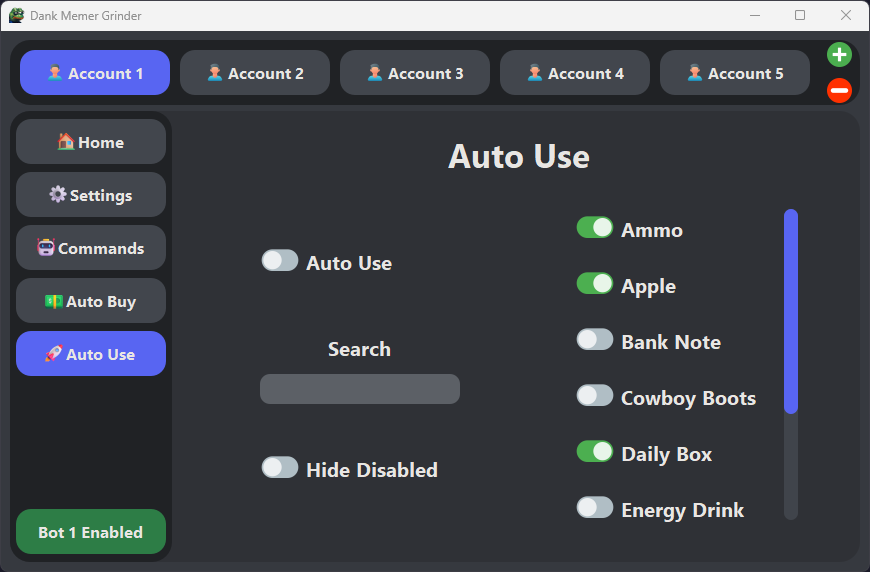Close the Dank Memer Grinder window
The height and width of the screenshot is (572, 870).
pos(846,16)
